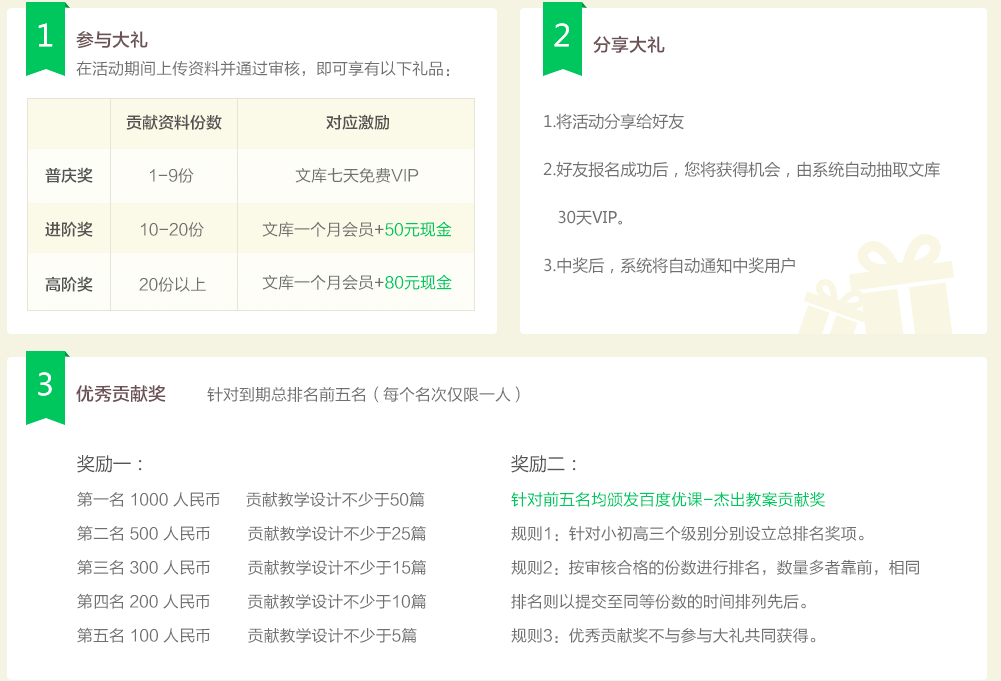Click the green number 3 ribbon badge
The image size is (1001, 681).
[x=45, y=387]
